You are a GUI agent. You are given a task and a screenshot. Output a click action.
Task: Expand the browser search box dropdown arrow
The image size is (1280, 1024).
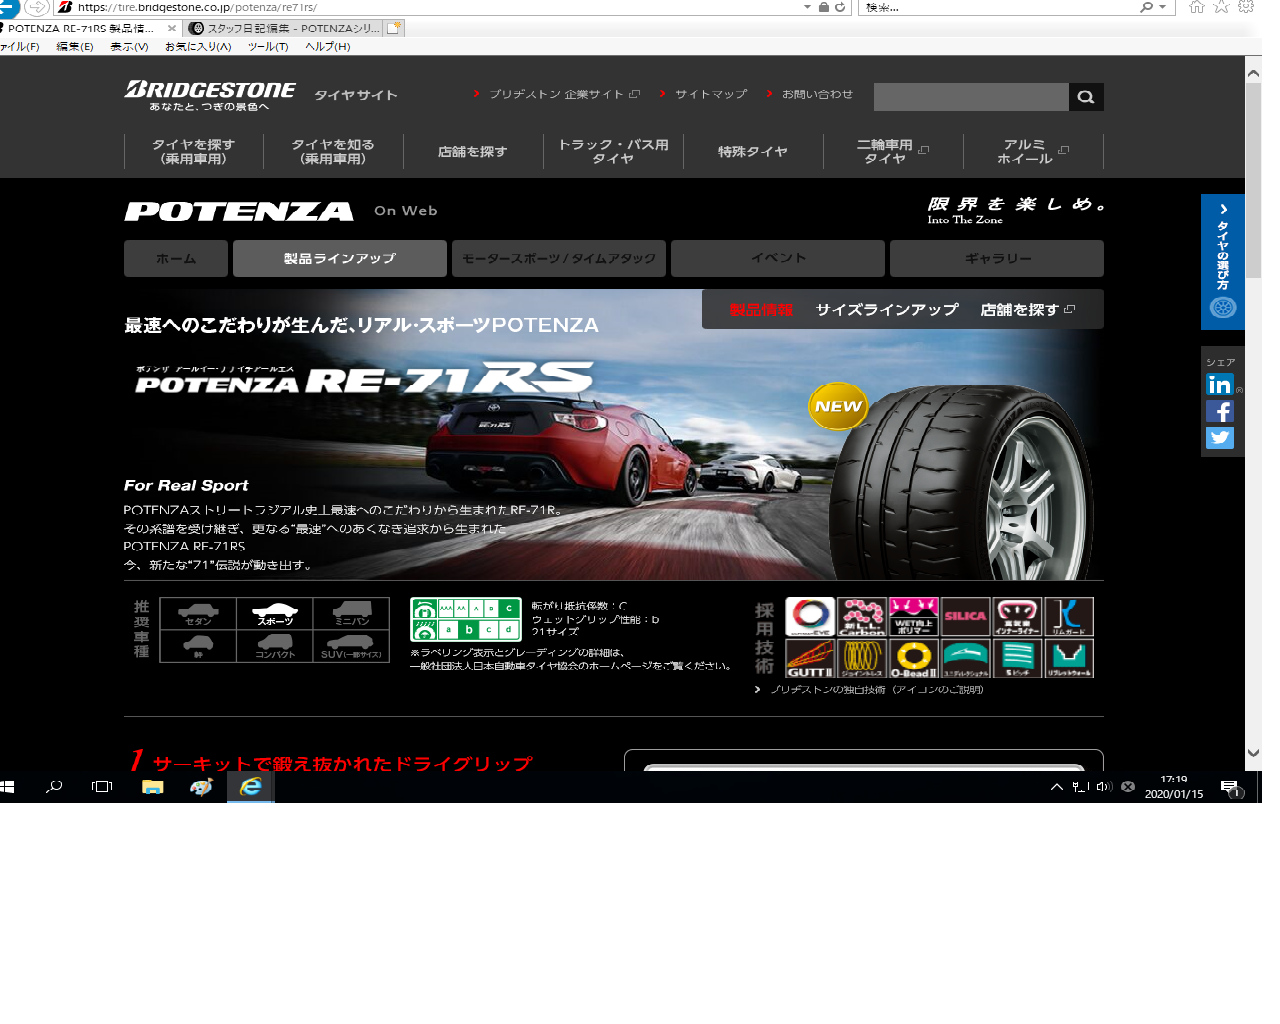1162,7
